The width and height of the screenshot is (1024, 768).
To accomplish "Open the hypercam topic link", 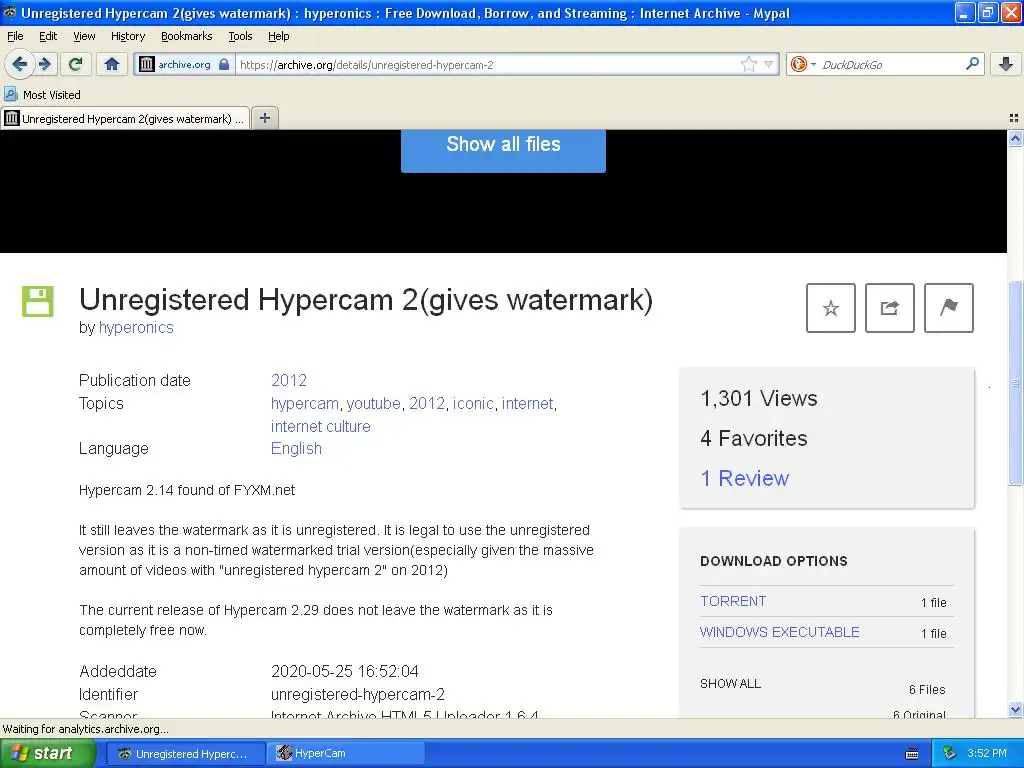I will [304, 404].
